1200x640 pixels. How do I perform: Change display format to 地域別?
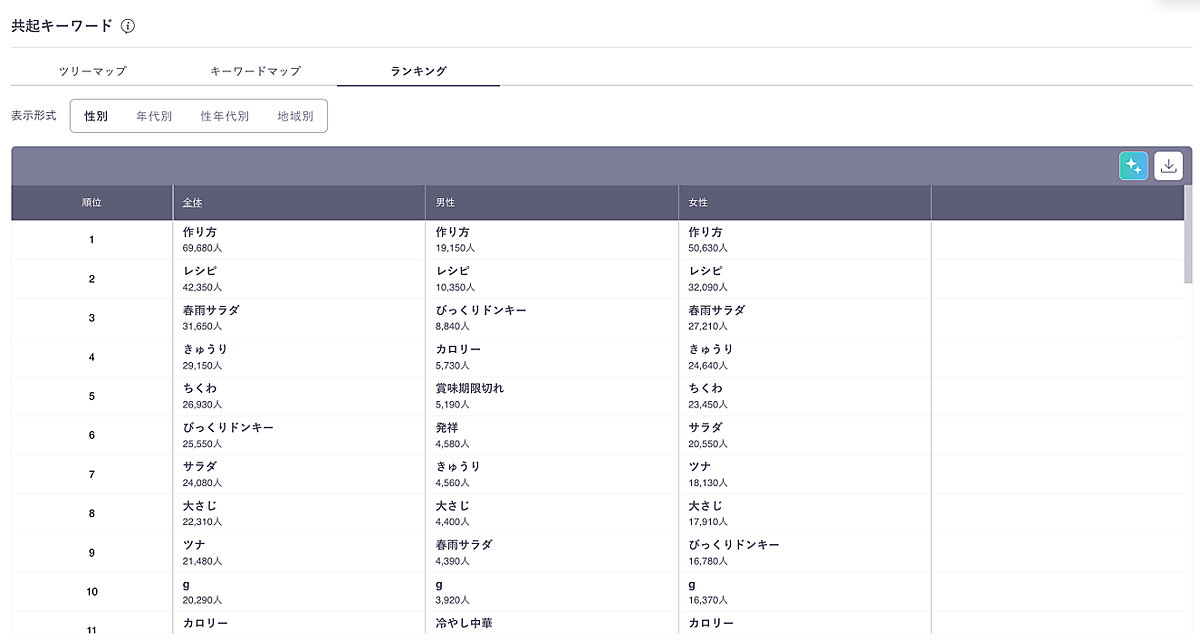click(x=295, y=116)
